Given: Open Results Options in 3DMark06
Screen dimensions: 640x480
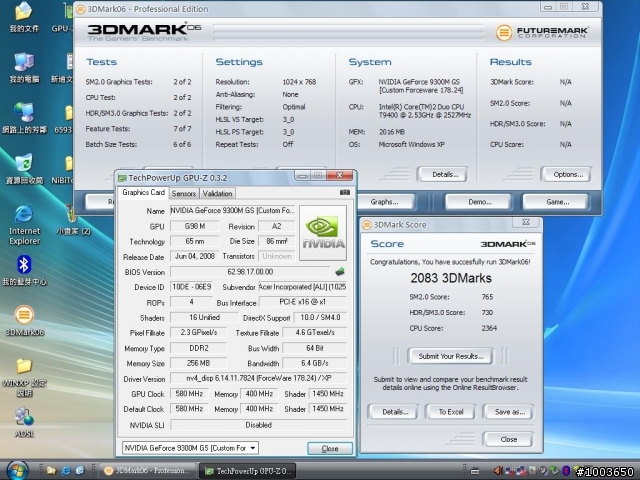Looking at the screenshot, I should tap(567, 174).
